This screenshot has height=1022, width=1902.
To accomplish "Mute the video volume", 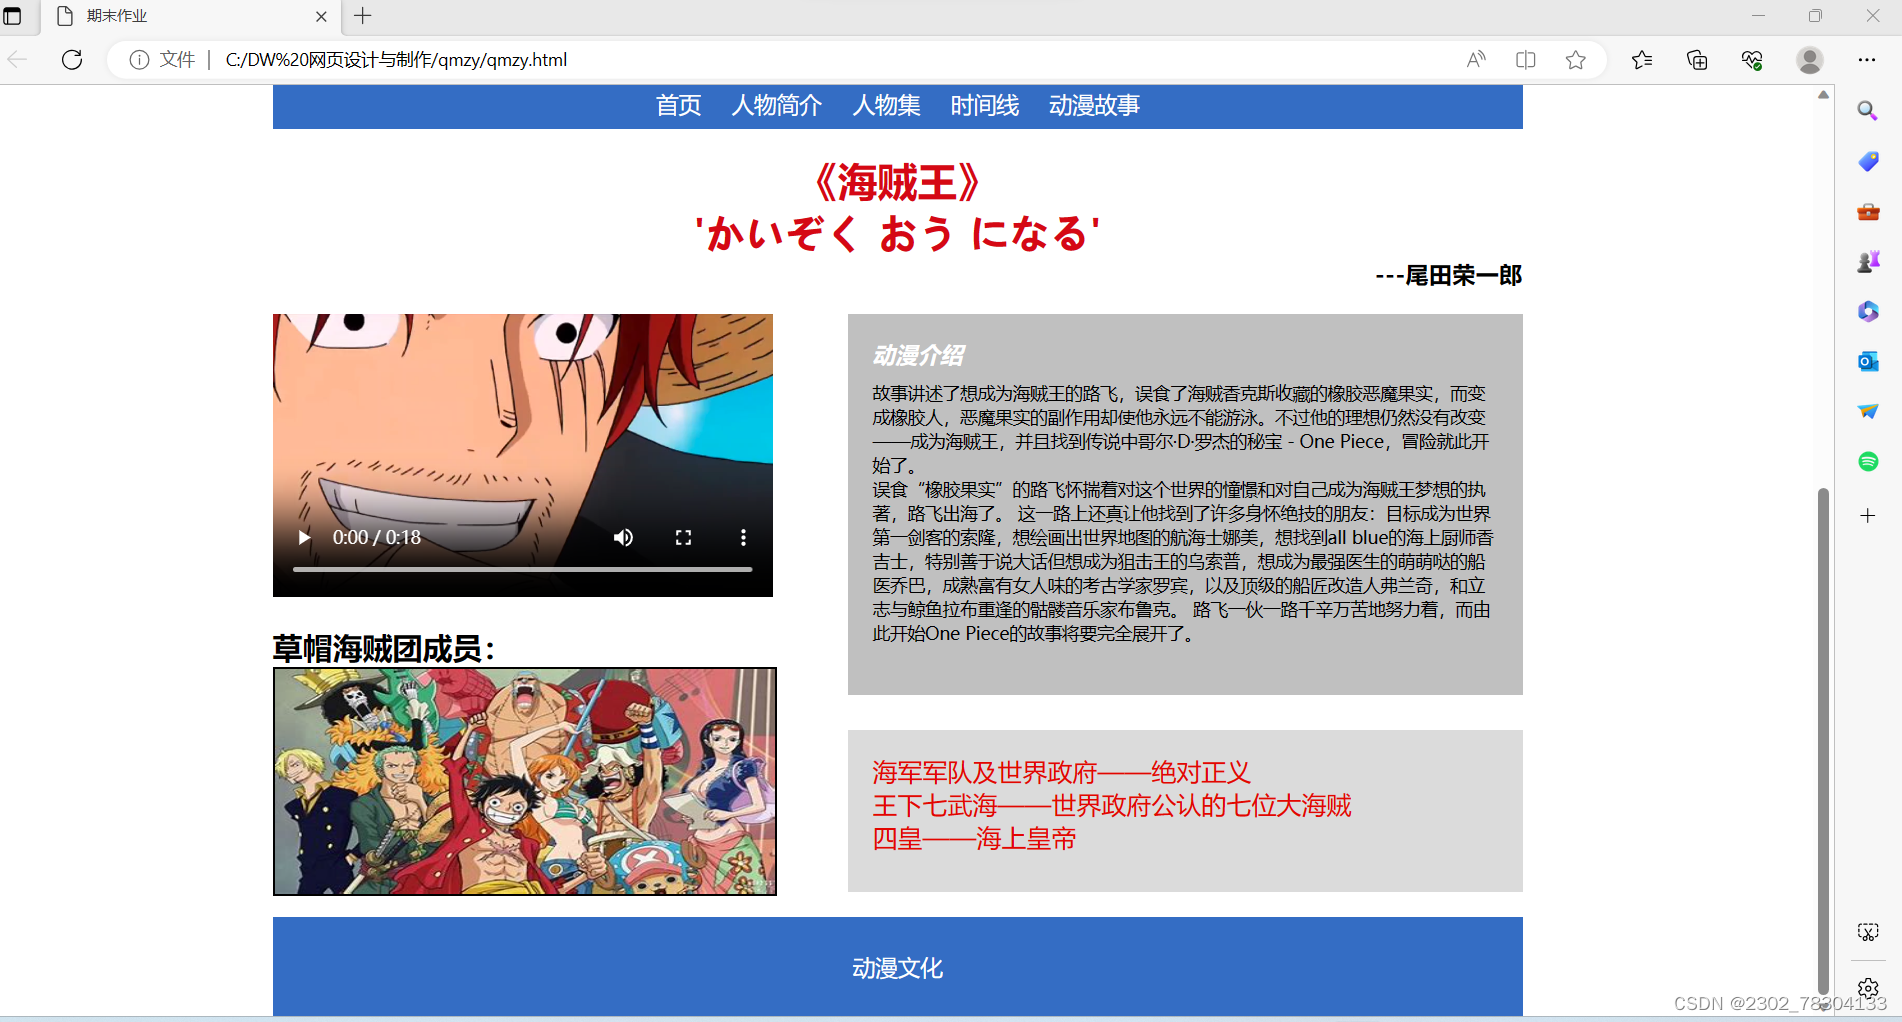I will (623, 538).
